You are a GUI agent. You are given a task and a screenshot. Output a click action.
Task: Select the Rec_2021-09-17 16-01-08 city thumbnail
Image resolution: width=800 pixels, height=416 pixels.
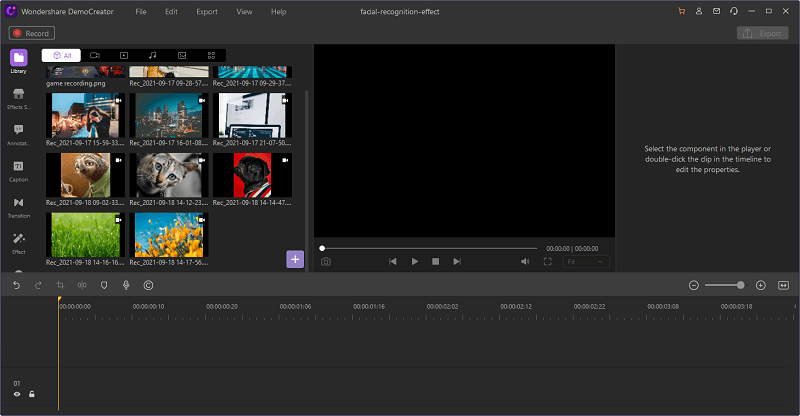coord(169,115)
